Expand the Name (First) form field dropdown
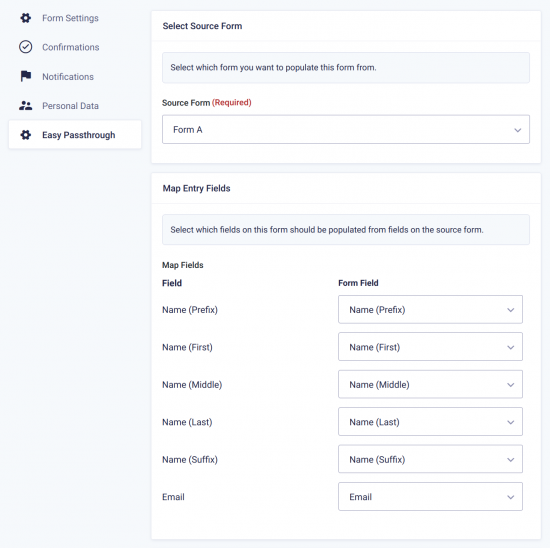 tap(430, 347)
